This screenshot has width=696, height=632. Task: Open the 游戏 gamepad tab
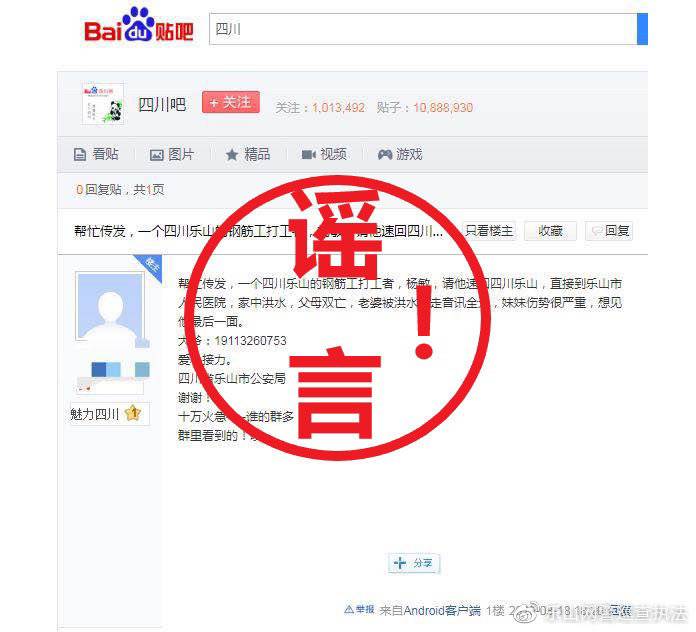tap(400, 154)
